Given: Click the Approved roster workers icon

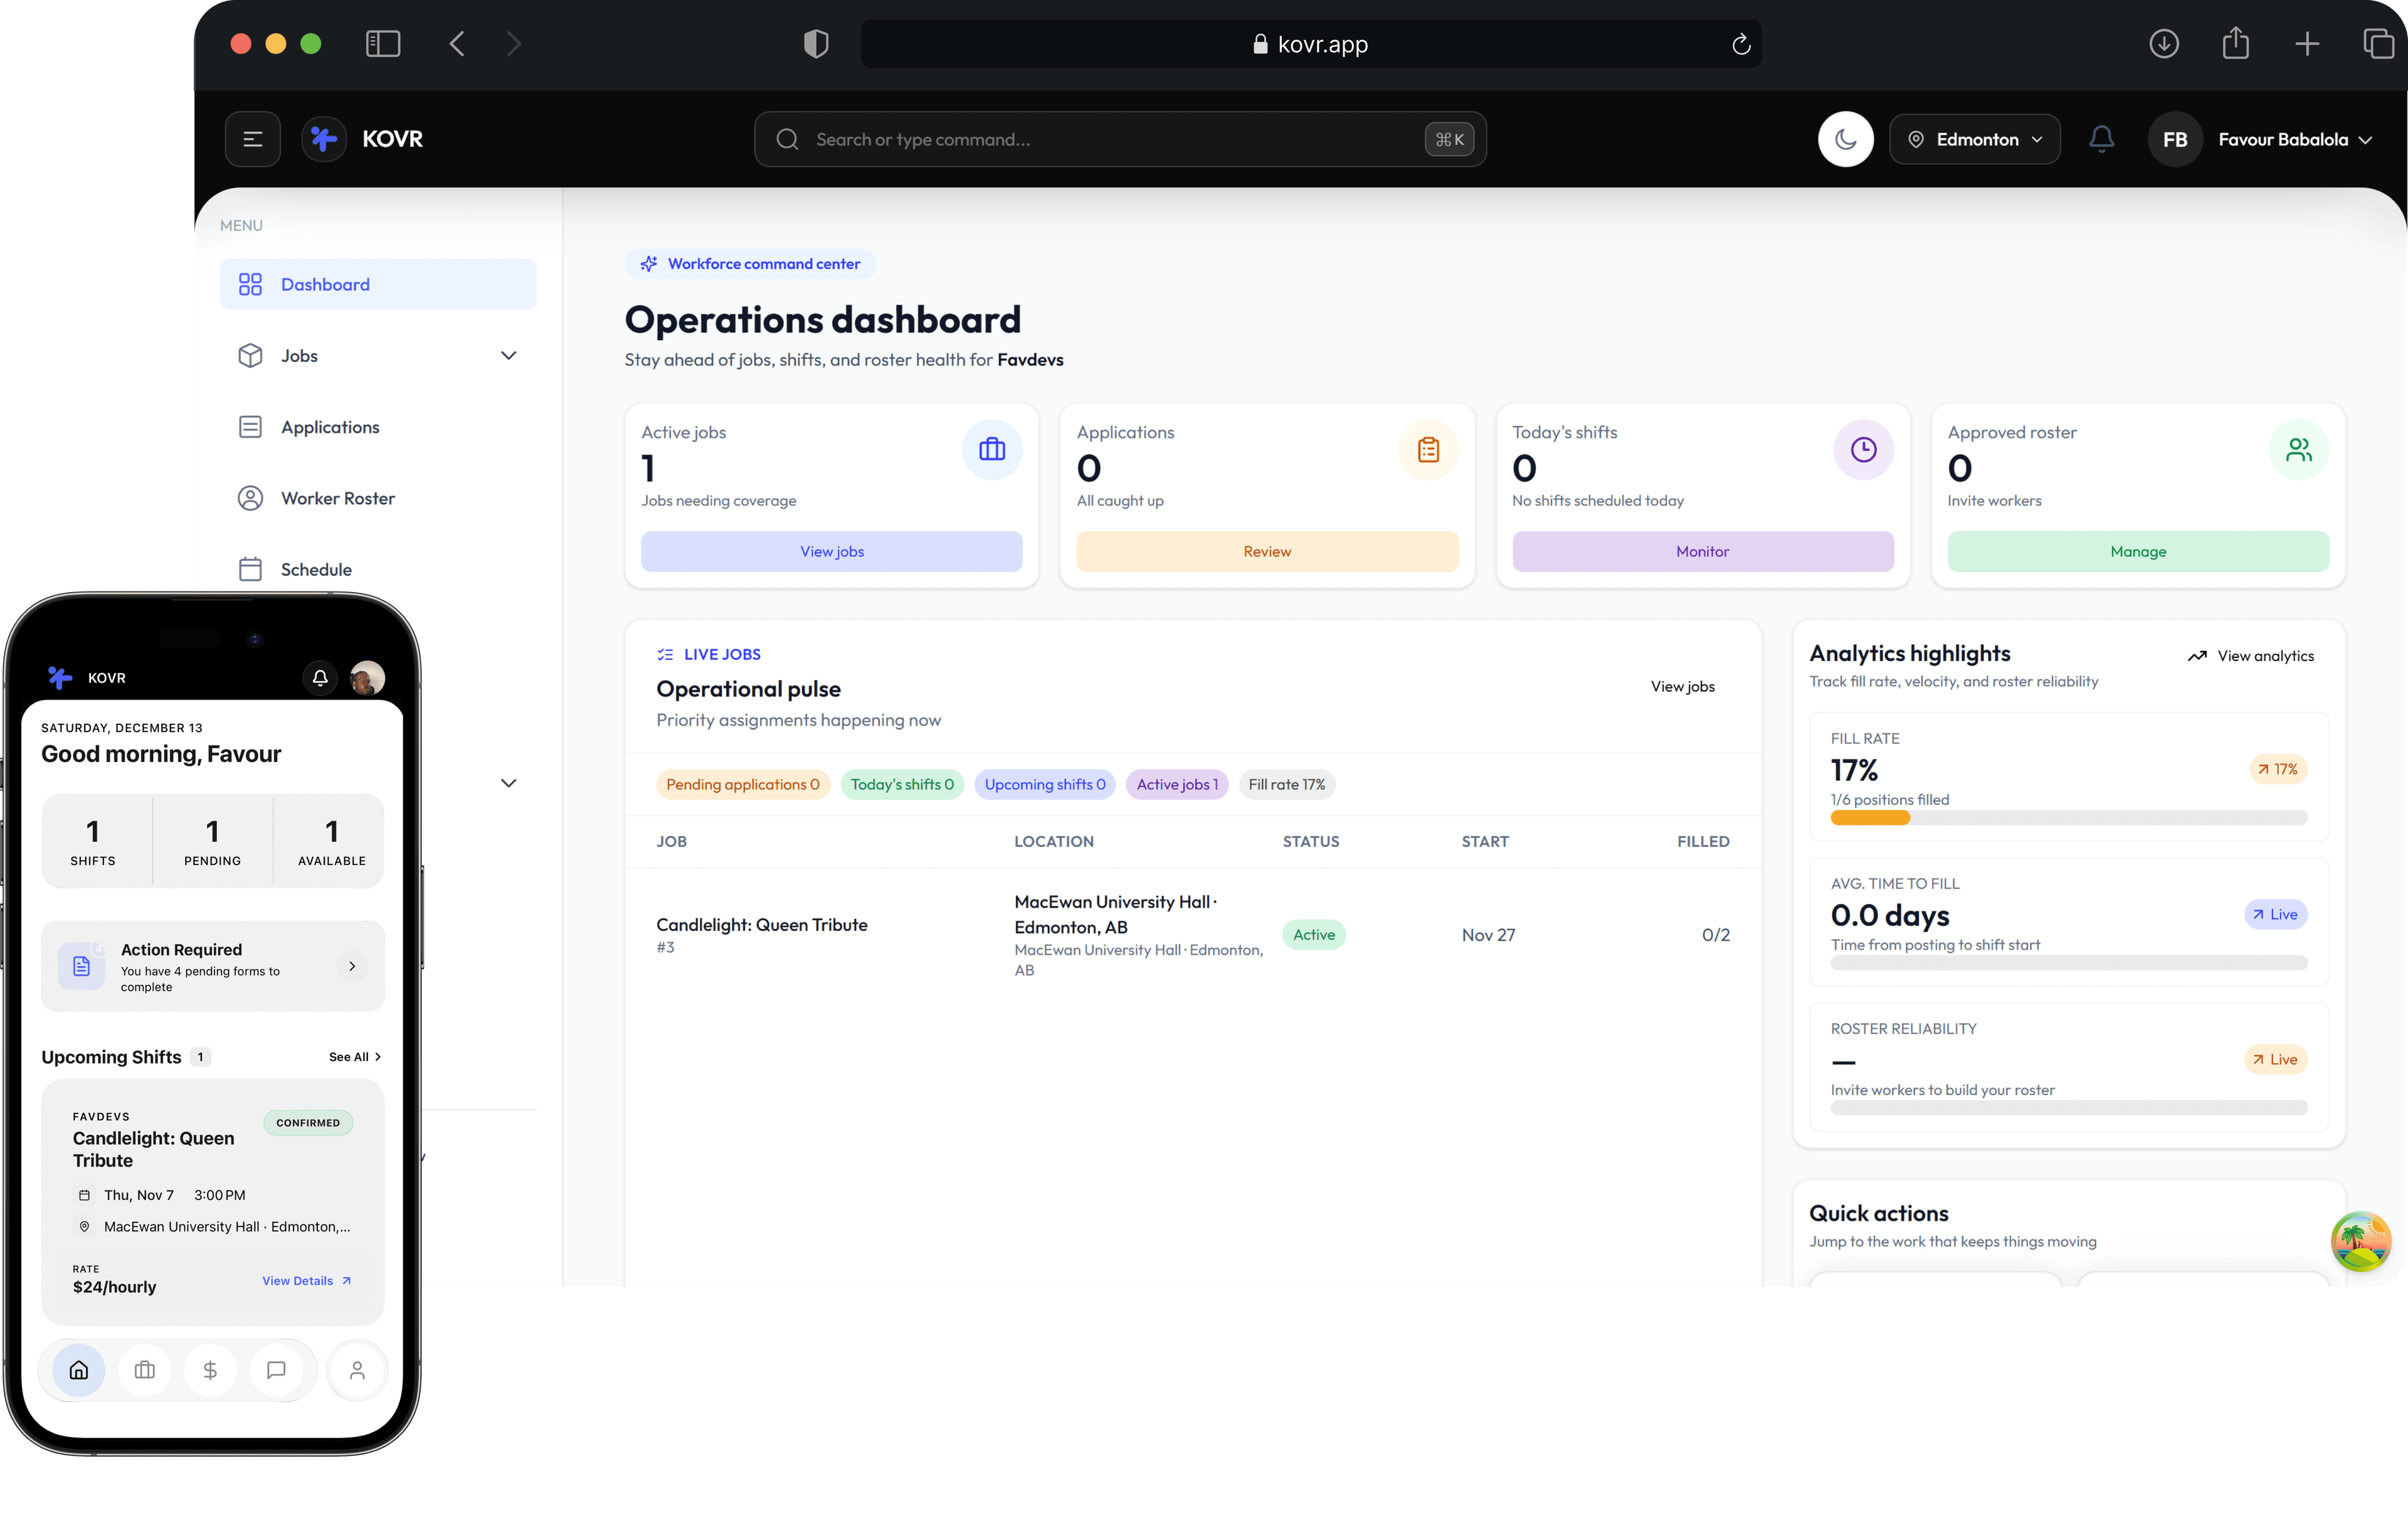Looking at the screenshot, I should (x=2298, y=449).
